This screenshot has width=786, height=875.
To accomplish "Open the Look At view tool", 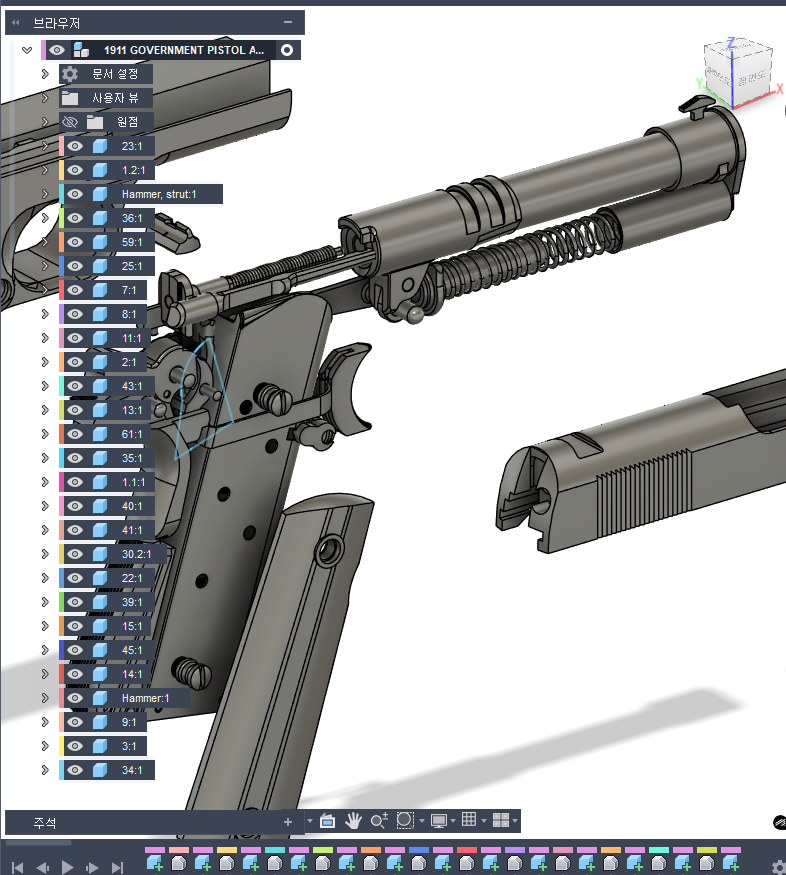I will 327,821.
